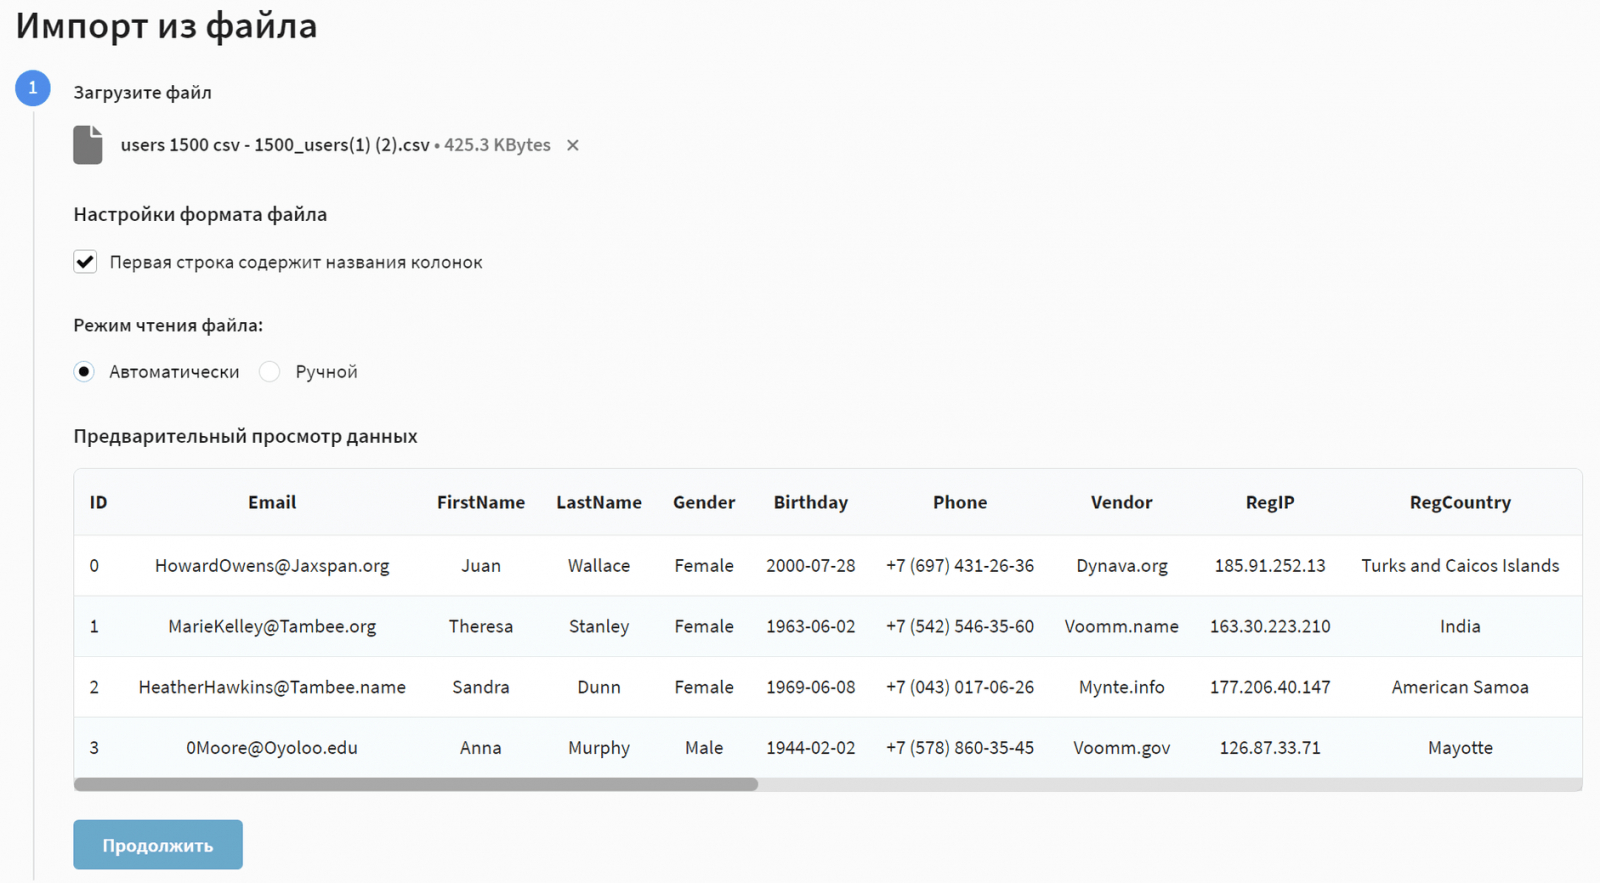
Task: Click the HowardOwens@Jaxspan.org email cell
Action: pyautogui.click(x=272, y=566)
